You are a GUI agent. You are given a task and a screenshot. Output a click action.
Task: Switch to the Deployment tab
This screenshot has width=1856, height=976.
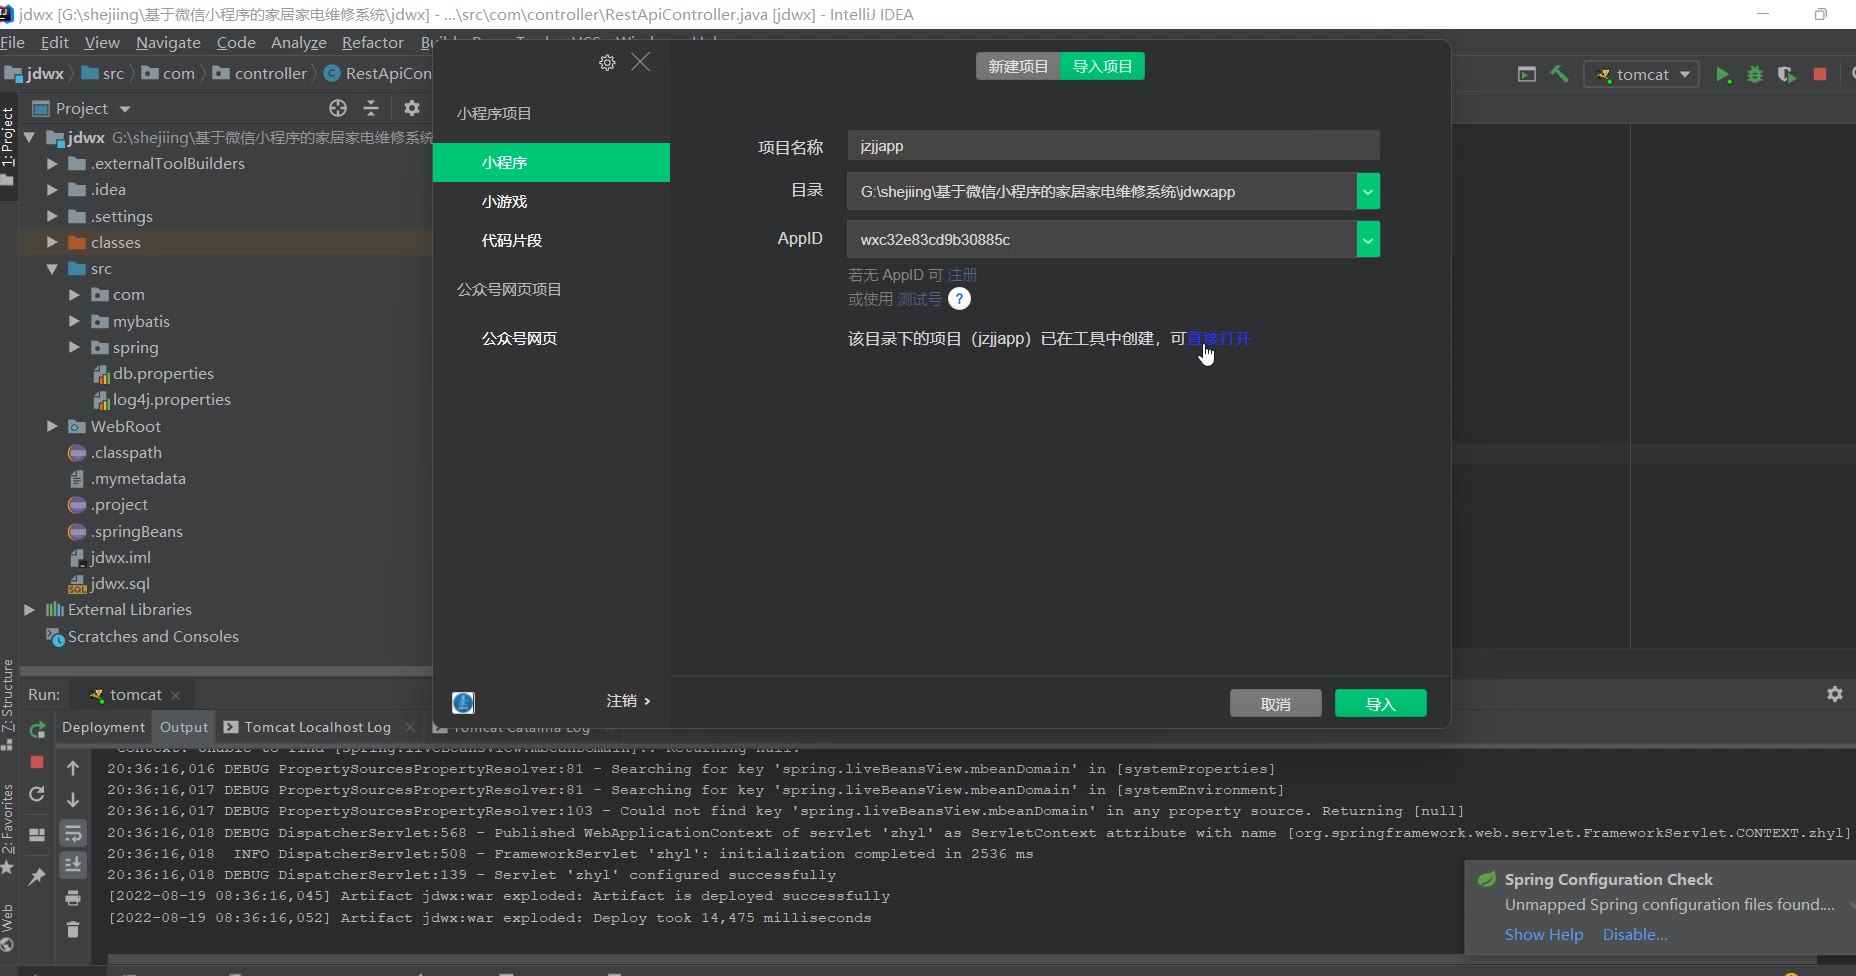coord(103,727)
